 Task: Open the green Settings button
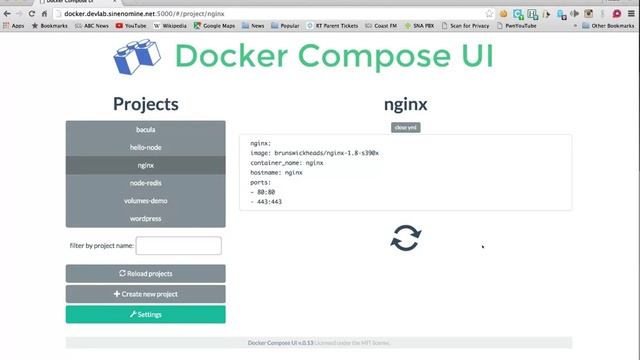(145, 314)
